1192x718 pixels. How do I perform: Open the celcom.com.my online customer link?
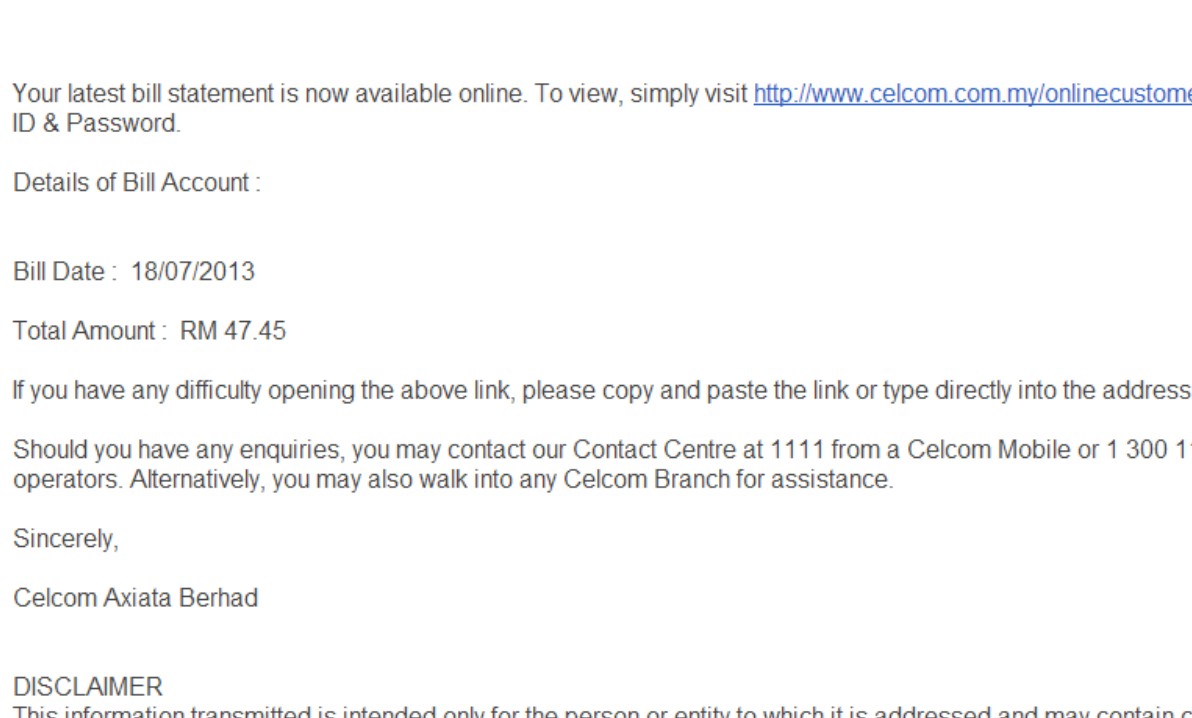(x=970, y=95)
